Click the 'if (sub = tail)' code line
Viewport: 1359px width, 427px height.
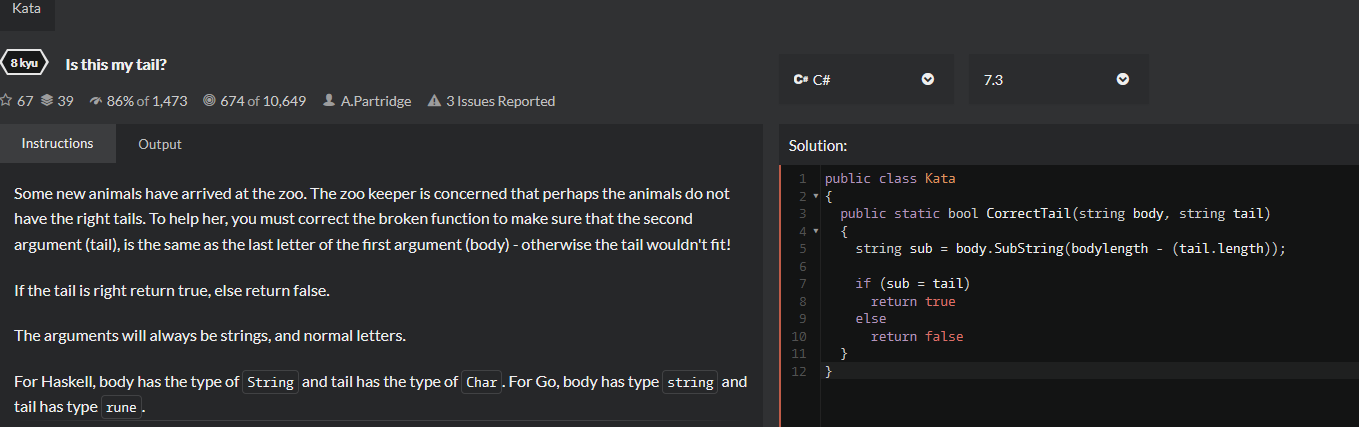913,284
